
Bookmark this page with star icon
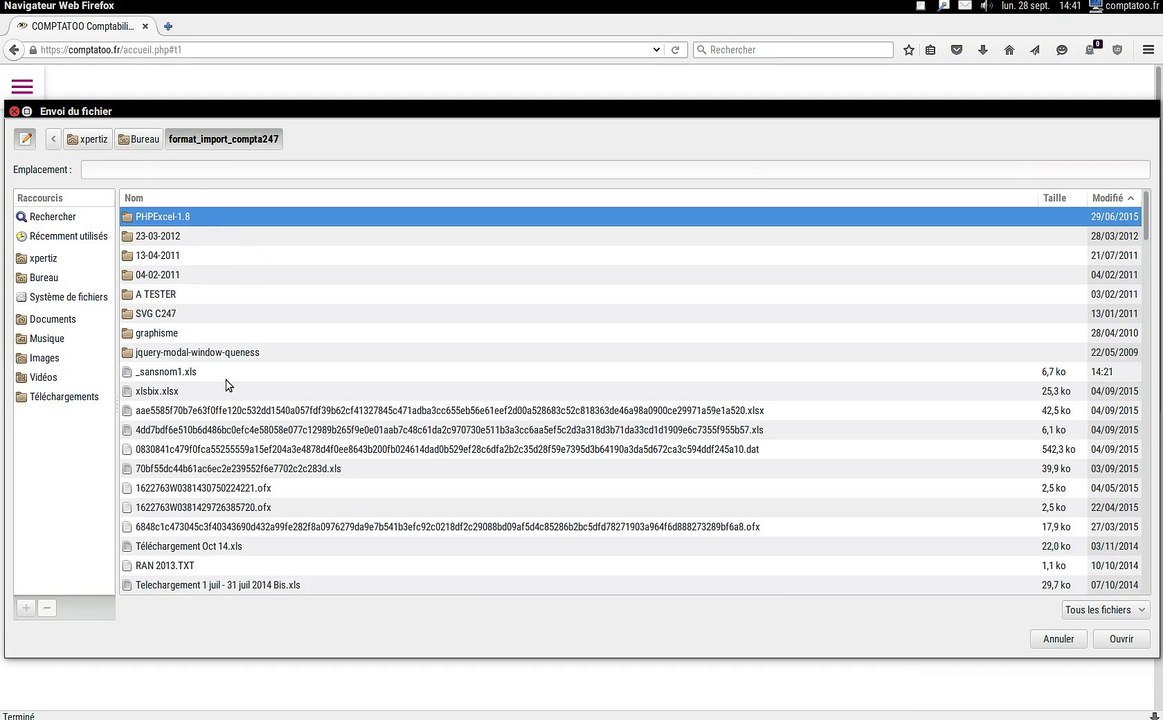pyautogui.click(x=909, y=50)
